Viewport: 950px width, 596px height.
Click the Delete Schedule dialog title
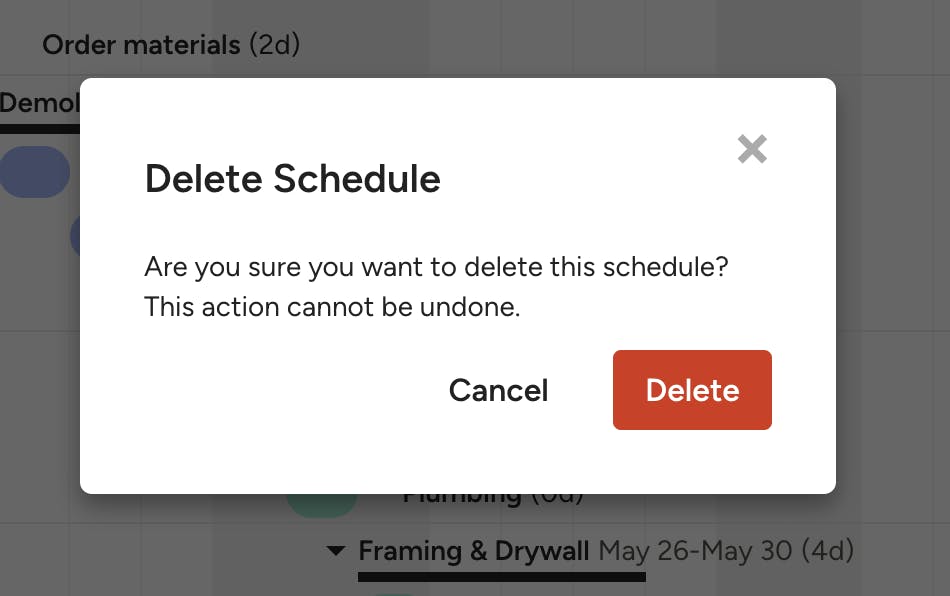(x=292, y=179)
